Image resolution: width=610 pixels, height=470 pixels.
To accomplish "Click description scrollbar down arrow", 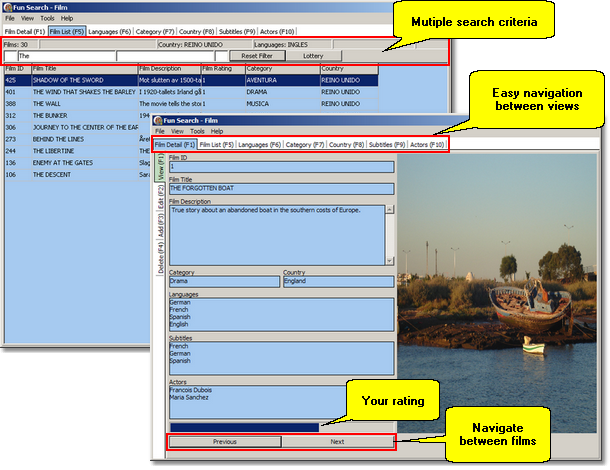I will click(389, 261).
